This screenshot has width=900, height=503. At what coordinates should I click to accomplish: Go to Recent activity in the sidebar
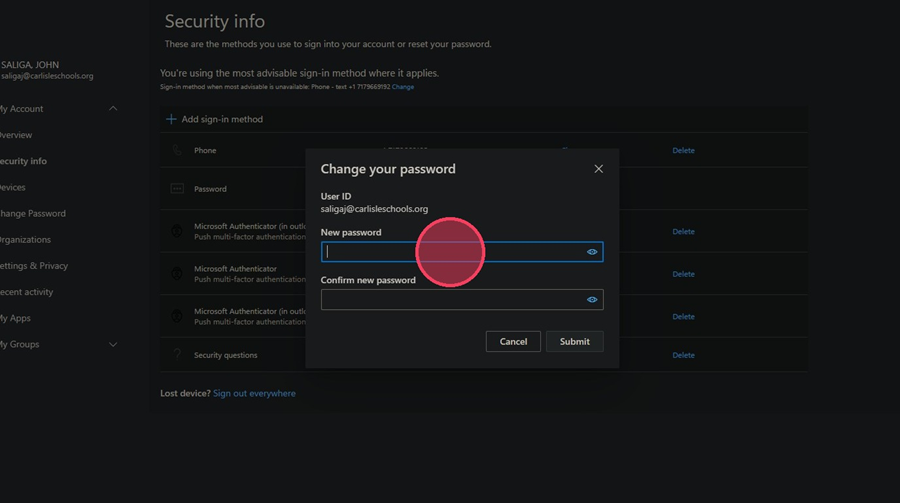coord(26,292)
